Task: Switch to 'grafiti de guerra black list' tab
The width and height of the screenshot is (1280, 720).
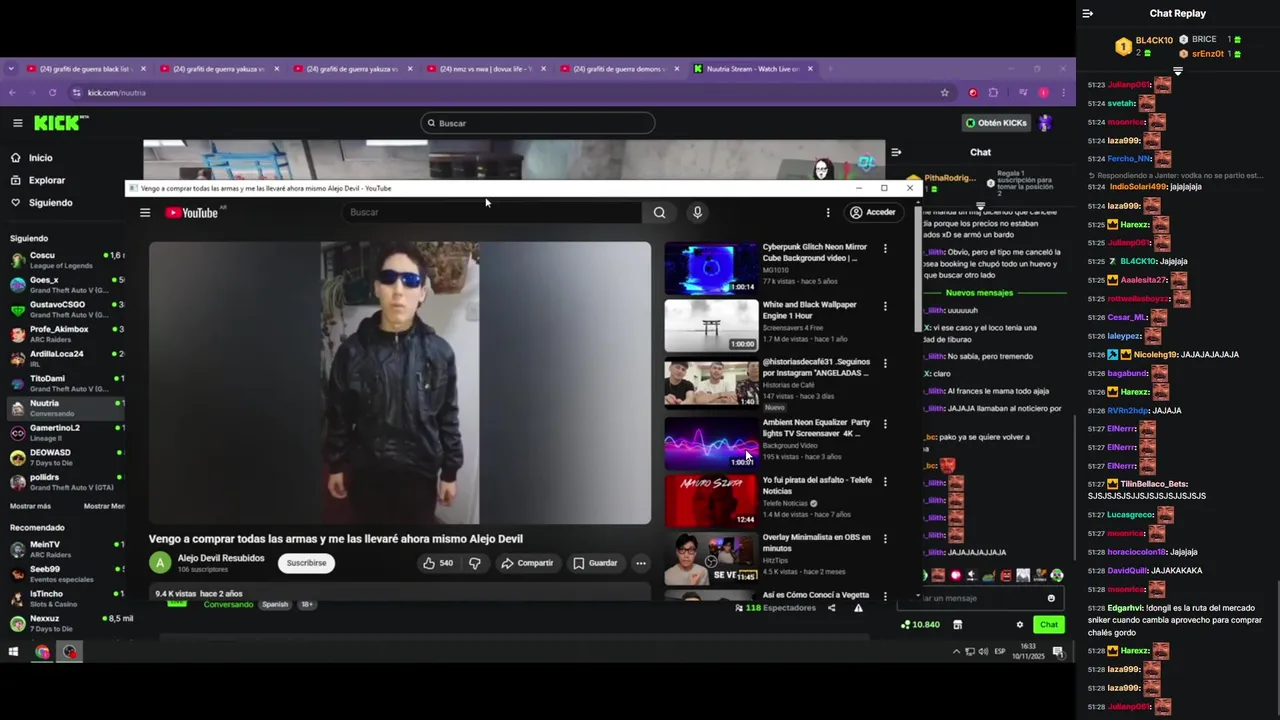Action: [x=85, y=69]
